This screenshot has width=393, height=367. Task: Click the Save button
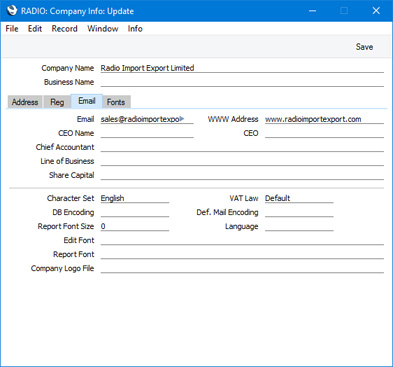point(364,47)
